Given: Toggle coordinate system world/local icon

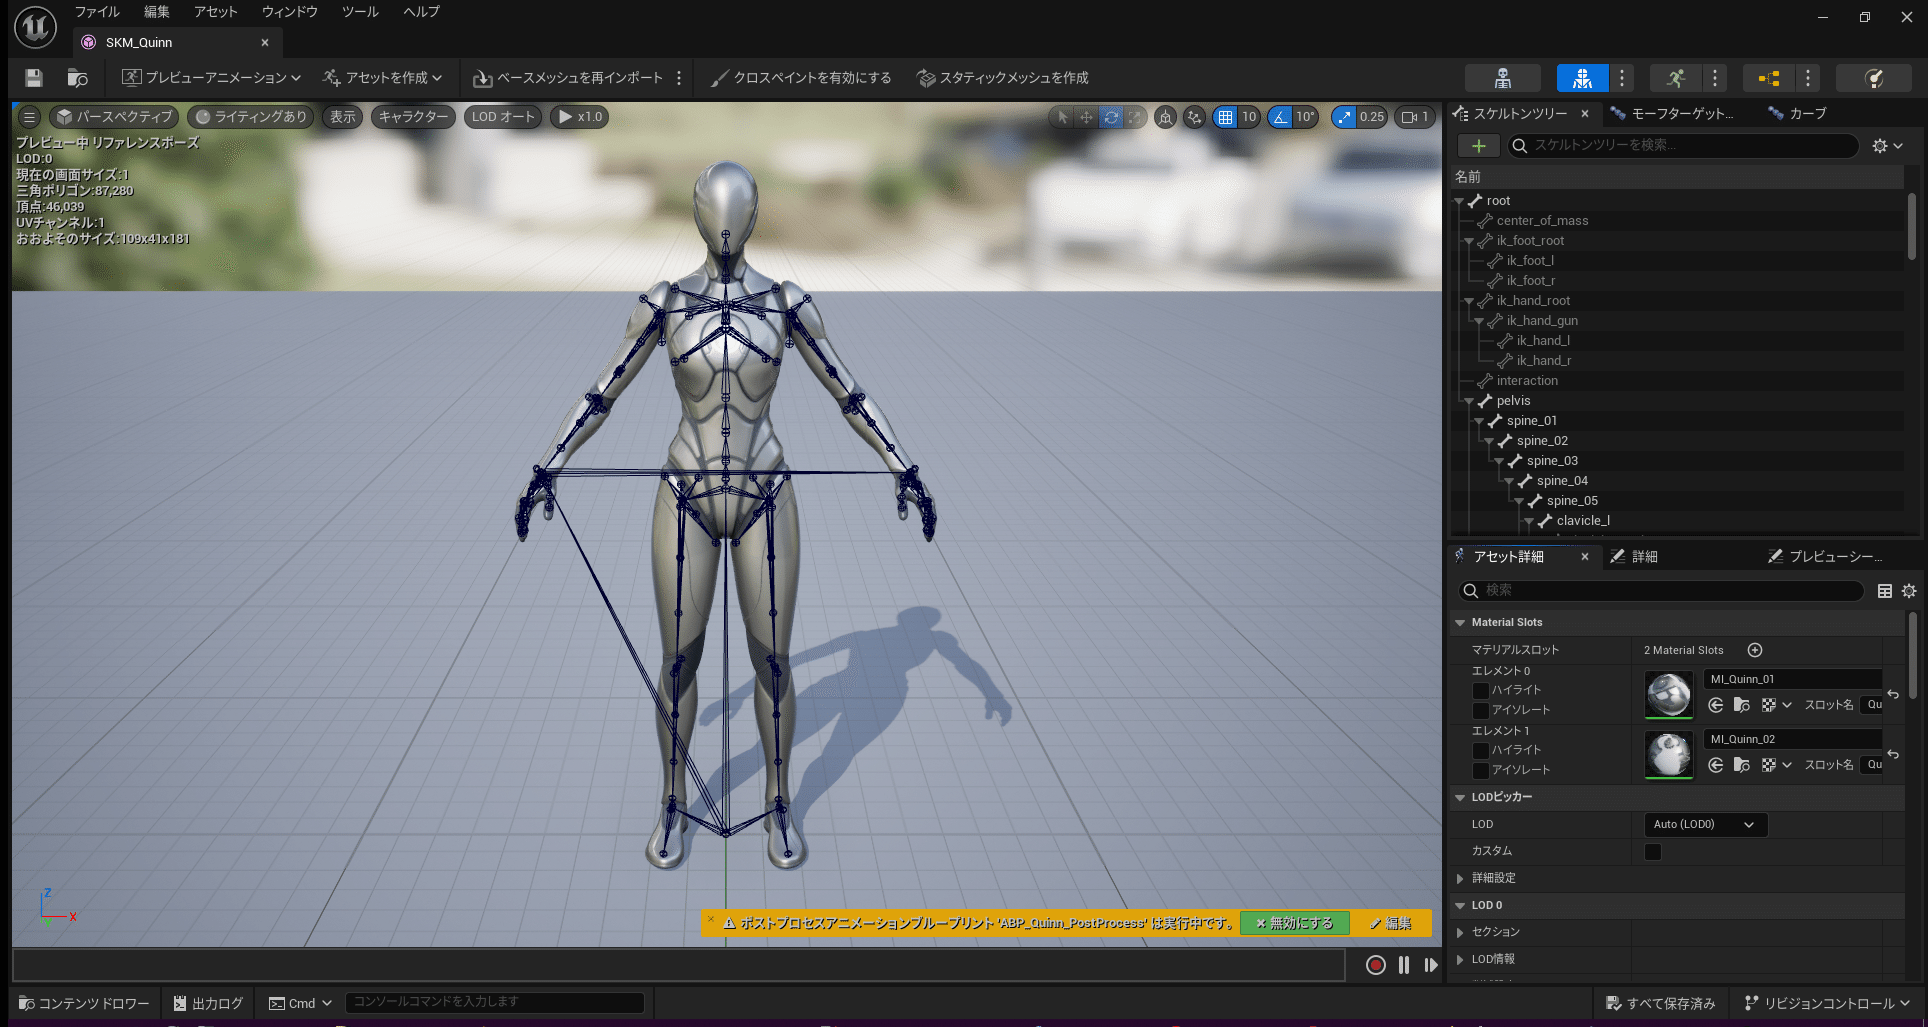Looking at the screenshot, I should [x=1165, y=117].
